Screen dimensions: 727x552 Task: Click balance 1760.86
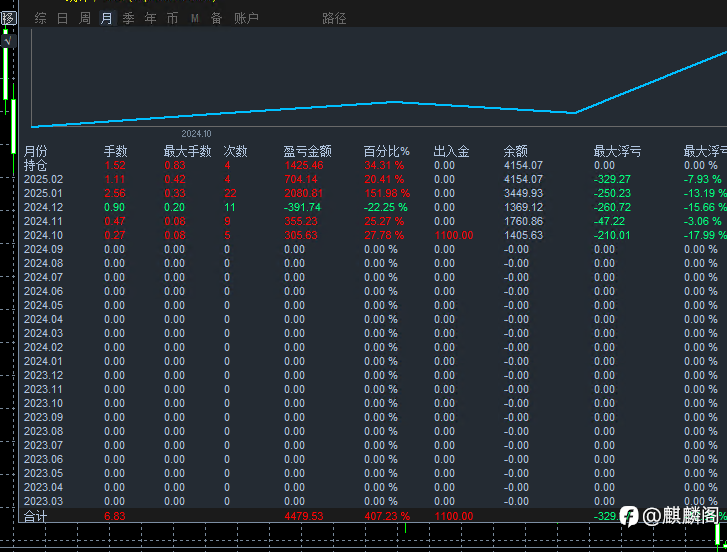coord(523,221)
